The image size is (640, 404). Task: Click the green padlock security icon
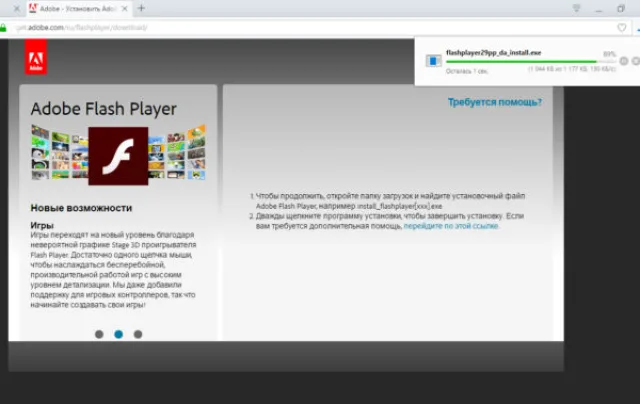[x=3, y=28]
